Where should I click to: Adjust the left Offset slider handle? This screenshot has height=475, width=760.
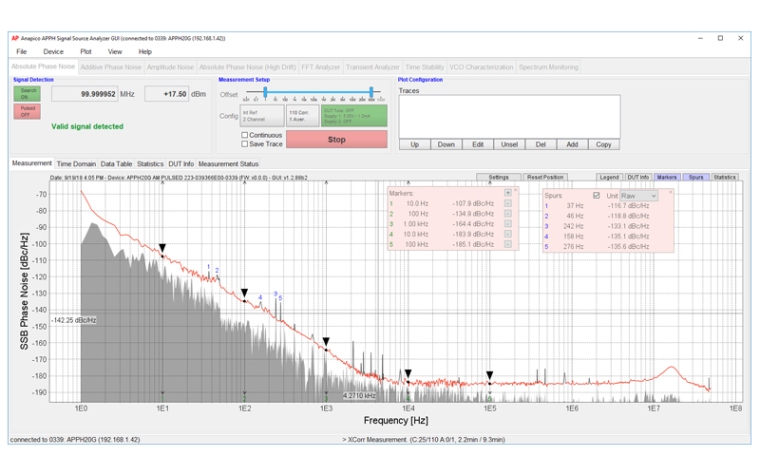pos(265,91)
